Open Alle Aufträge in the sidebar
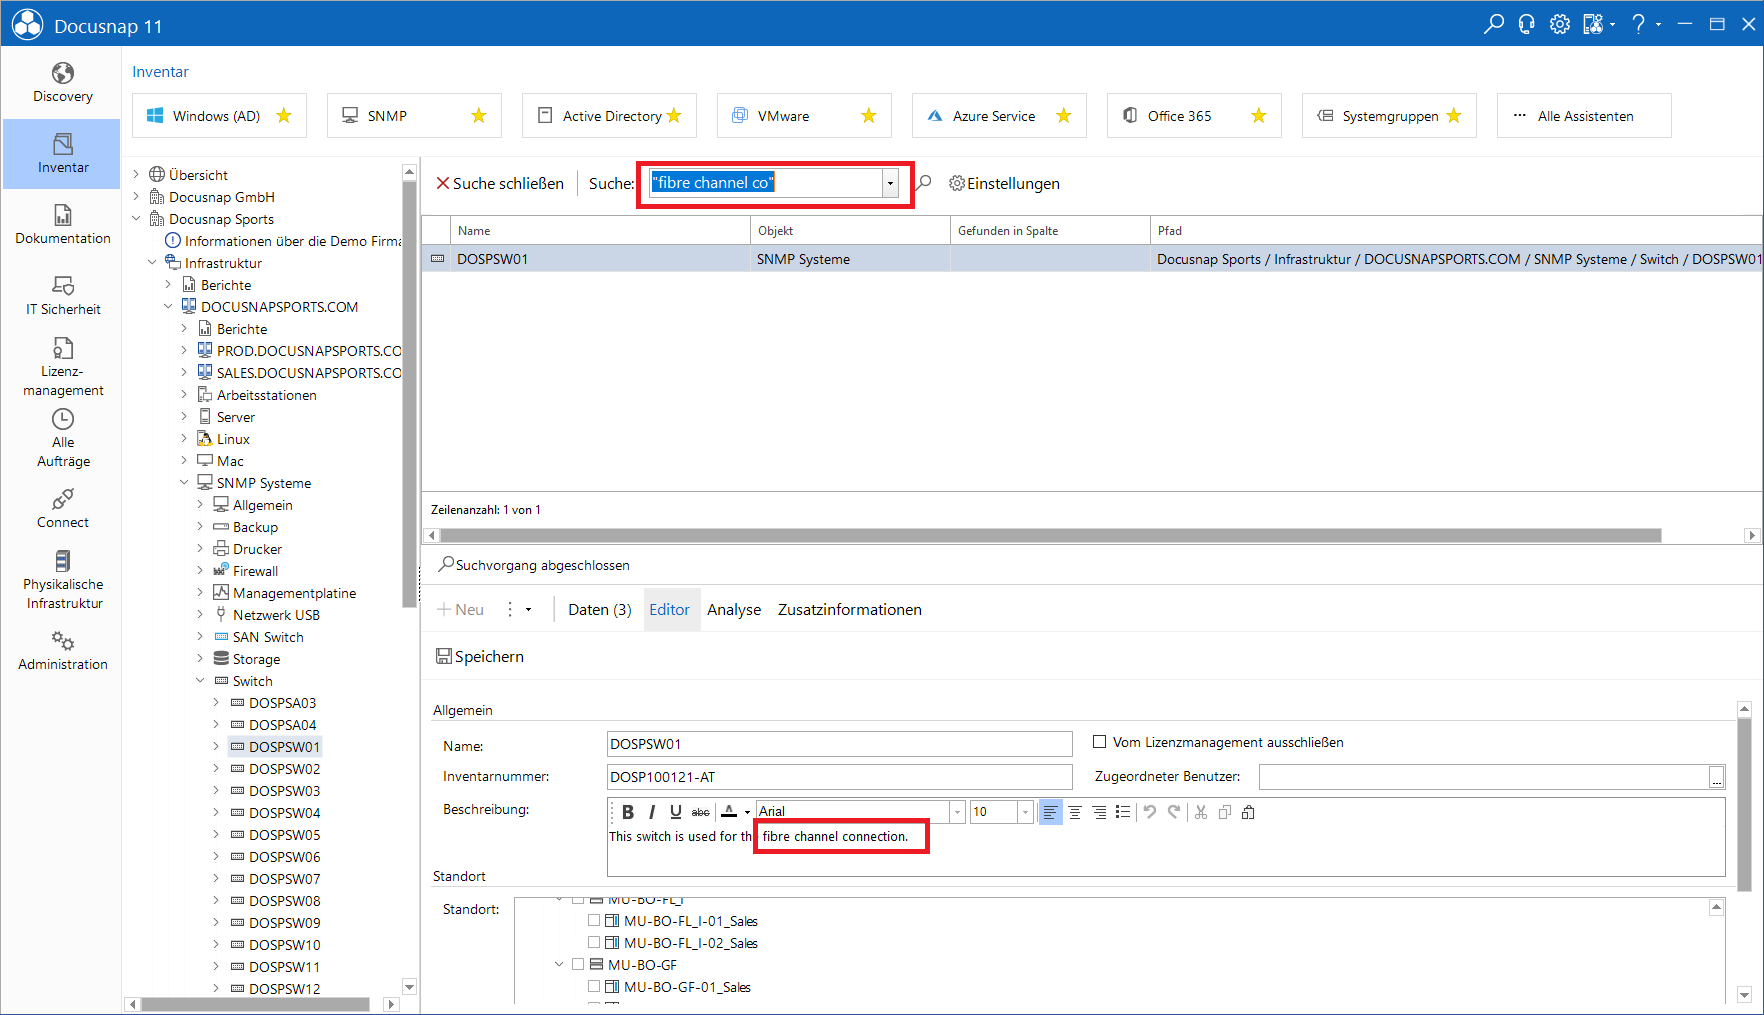Screen dimensions: 1764x1015 62,437
